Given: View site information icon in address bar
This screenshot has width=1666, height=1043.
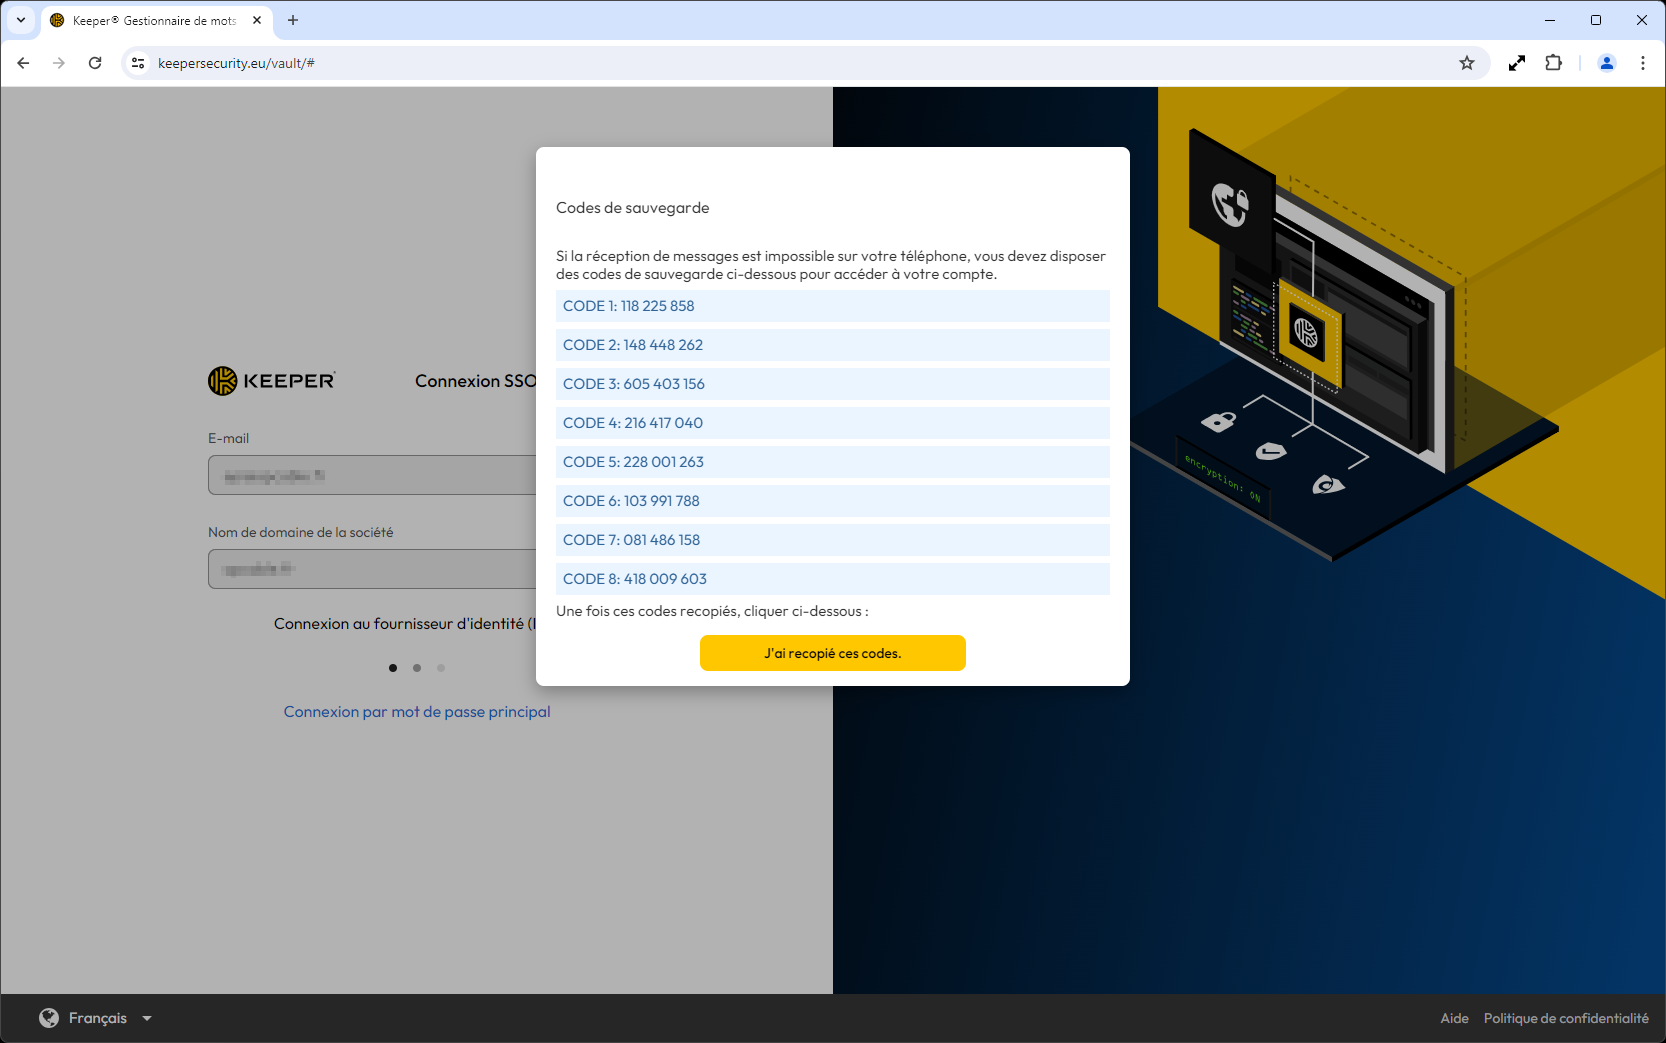Looking at the screenshot, I should click(138, 63).
